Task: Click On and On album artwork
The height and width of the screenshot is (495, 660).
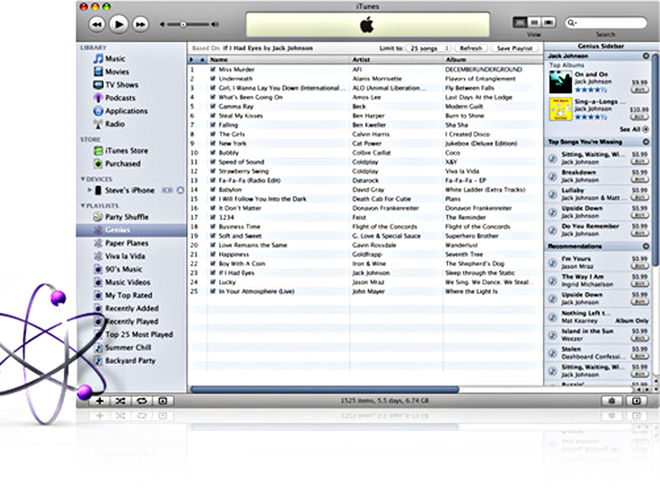Action: pyautogui.click(x=560, y=82)
